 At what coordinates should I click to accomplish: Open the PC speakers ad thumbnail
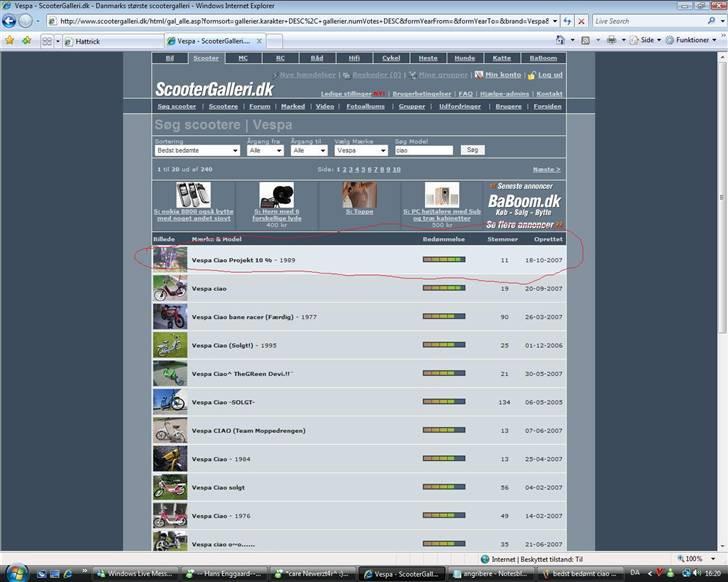pos(442,195)
